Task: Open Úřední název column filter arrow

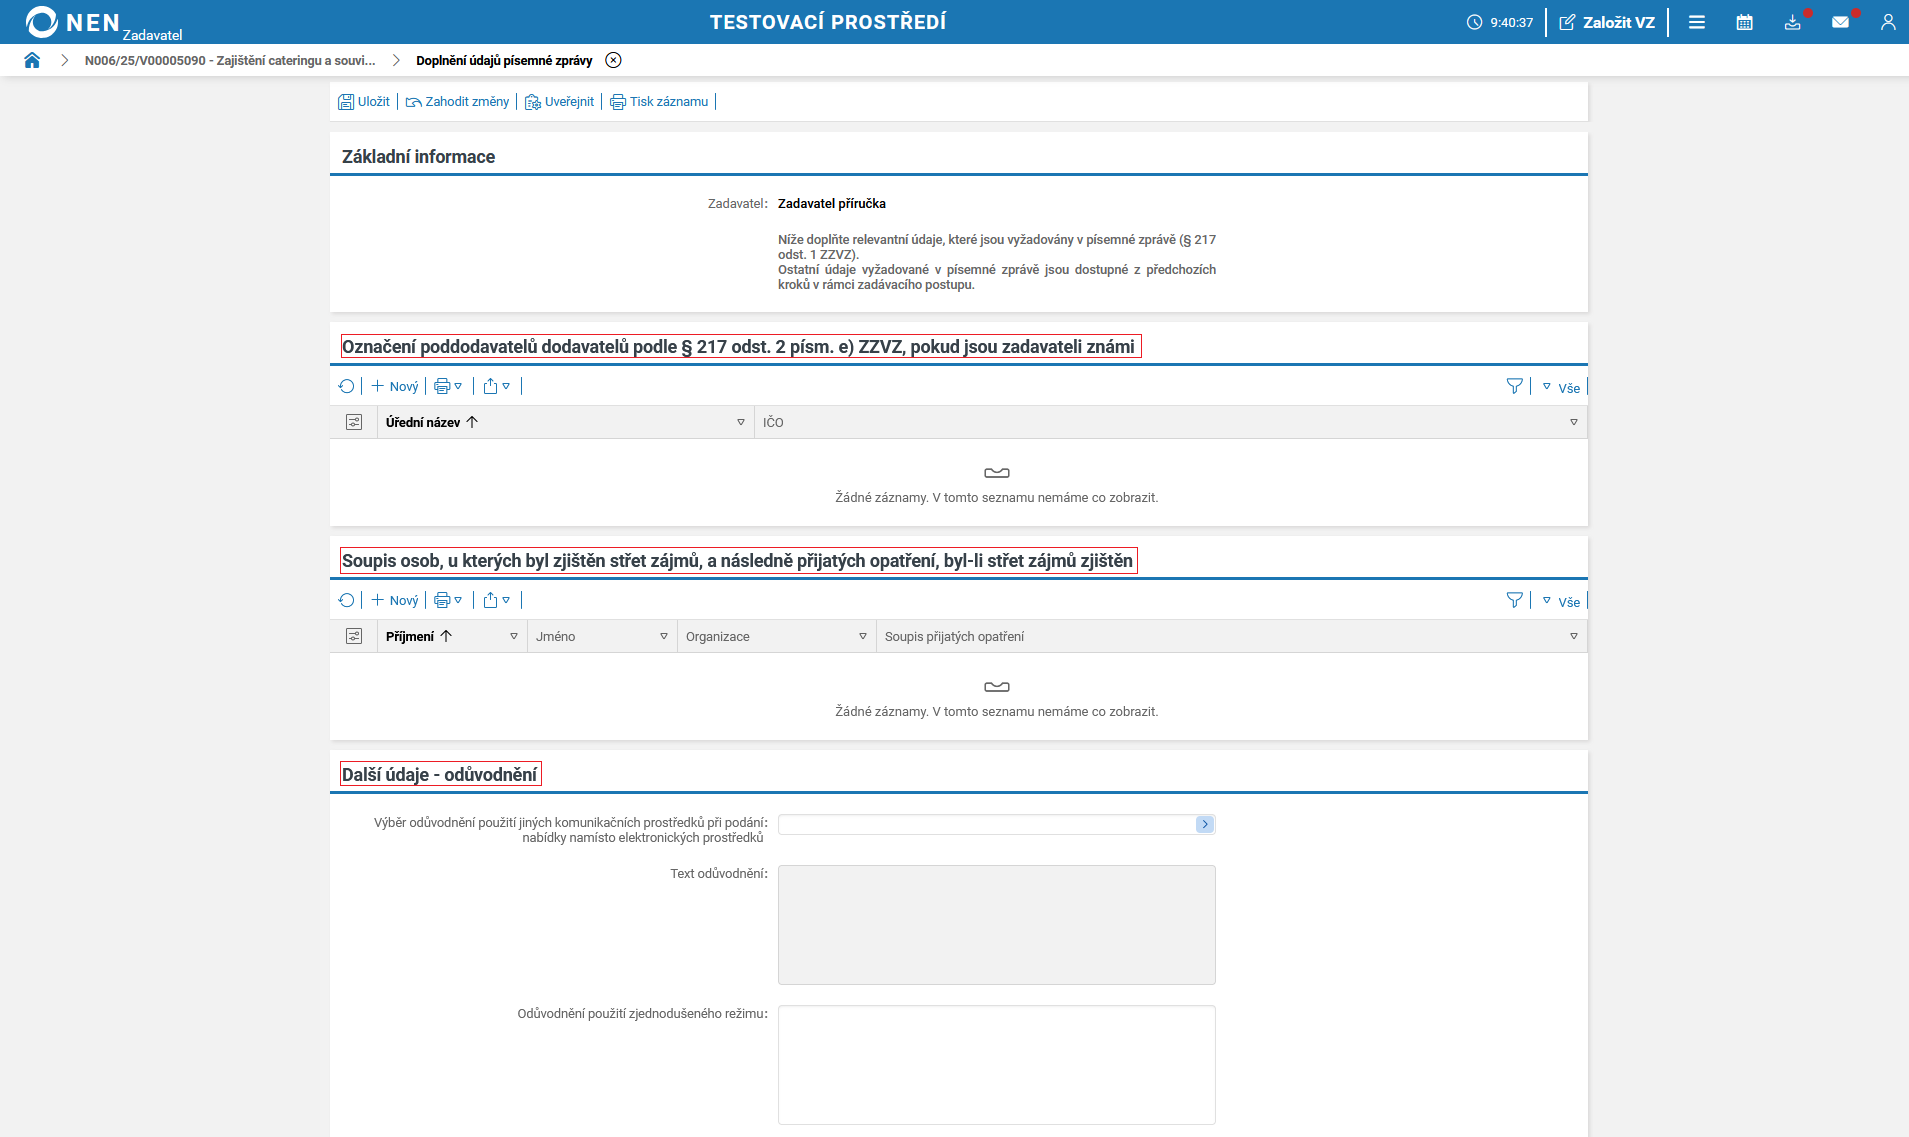Action: (741, 422)
